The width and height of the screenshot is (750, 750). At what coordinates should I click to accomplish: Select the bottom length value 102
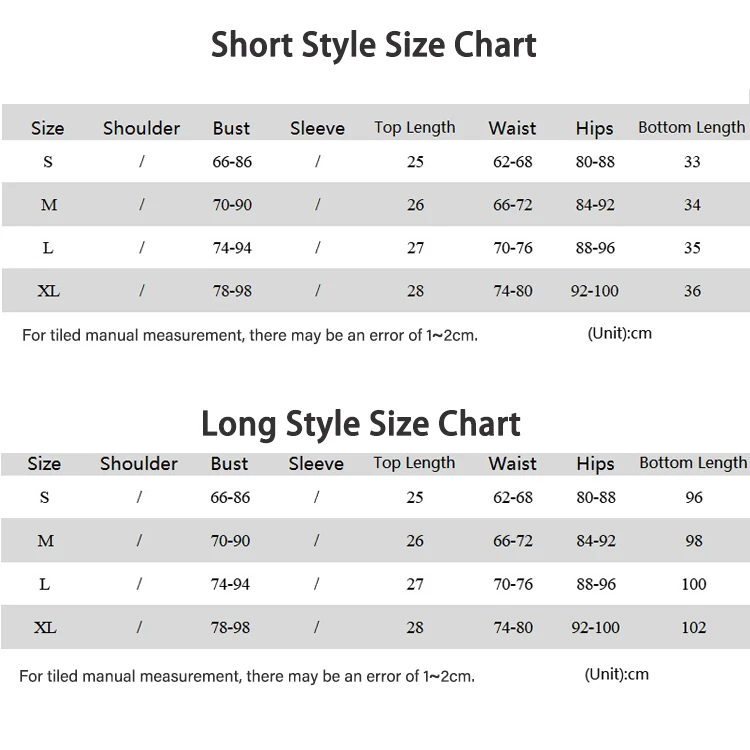693,628
